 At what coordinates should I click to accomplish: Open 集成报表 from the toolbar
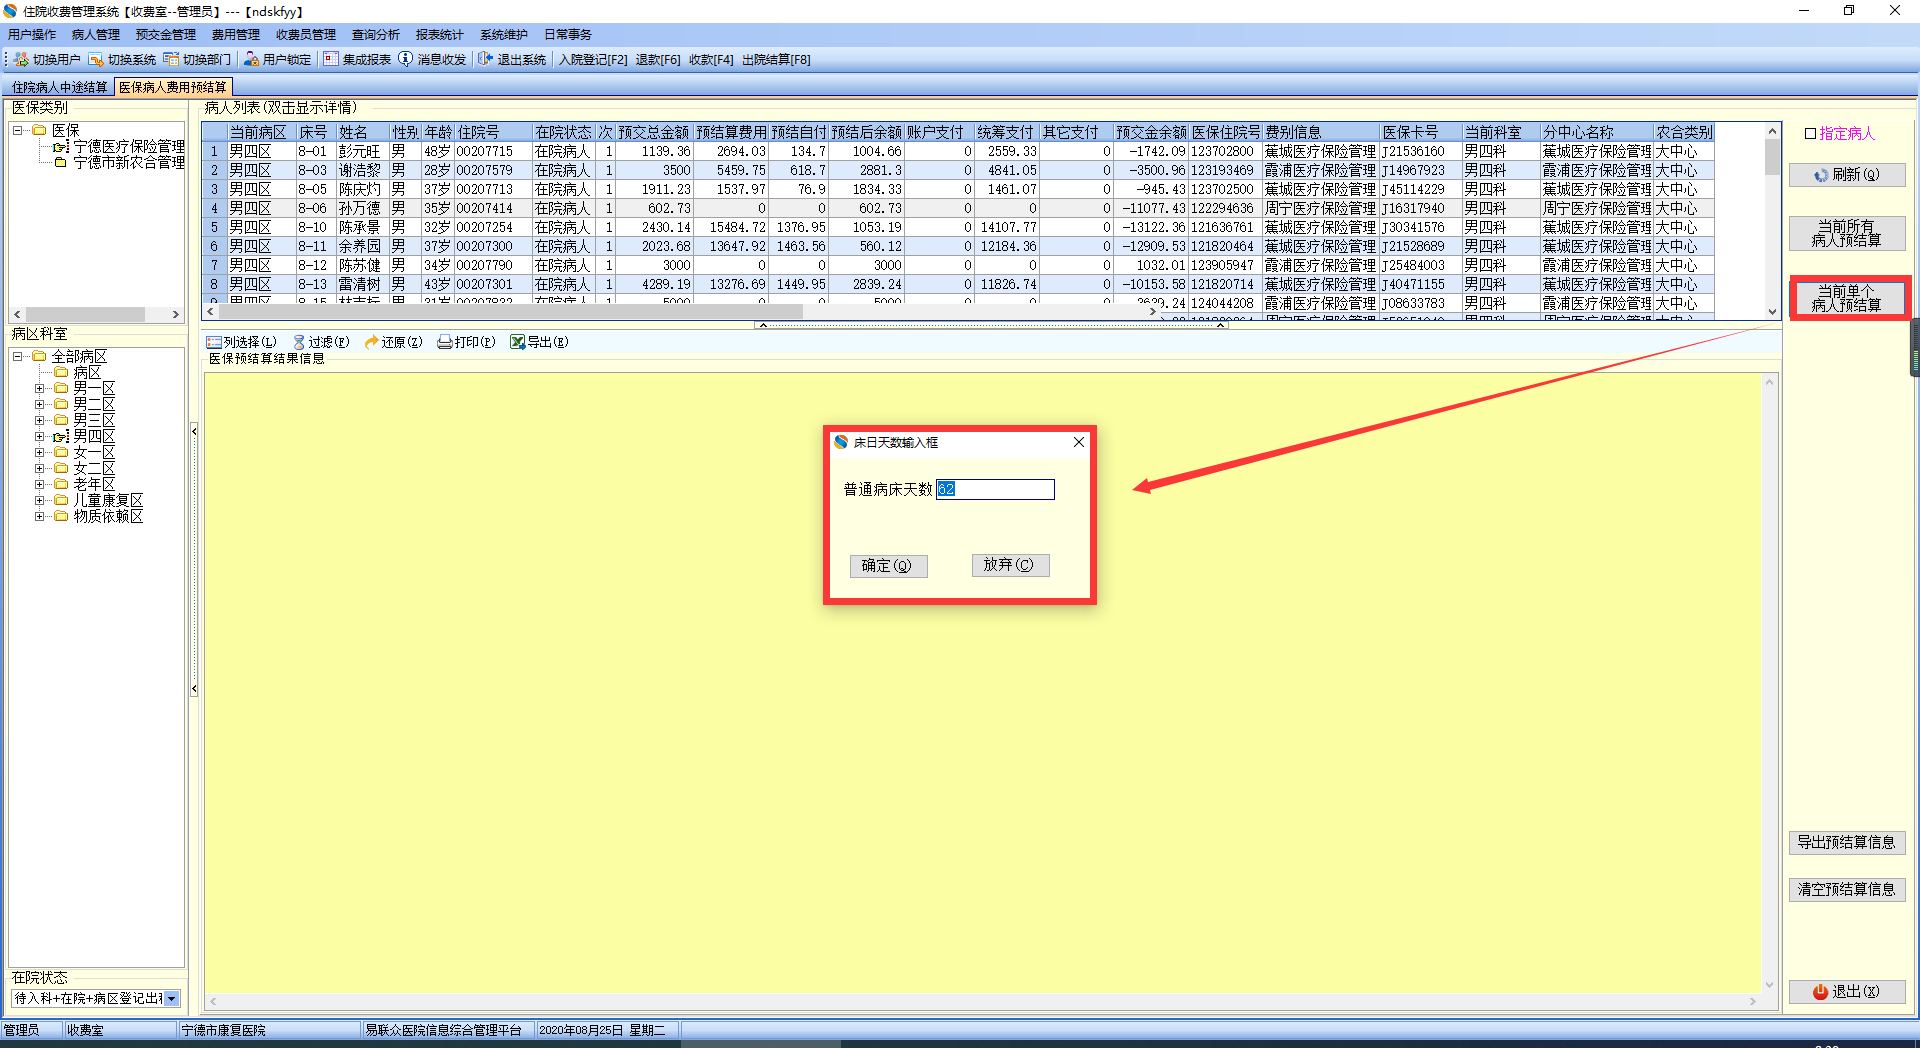(x=331, y=60)
